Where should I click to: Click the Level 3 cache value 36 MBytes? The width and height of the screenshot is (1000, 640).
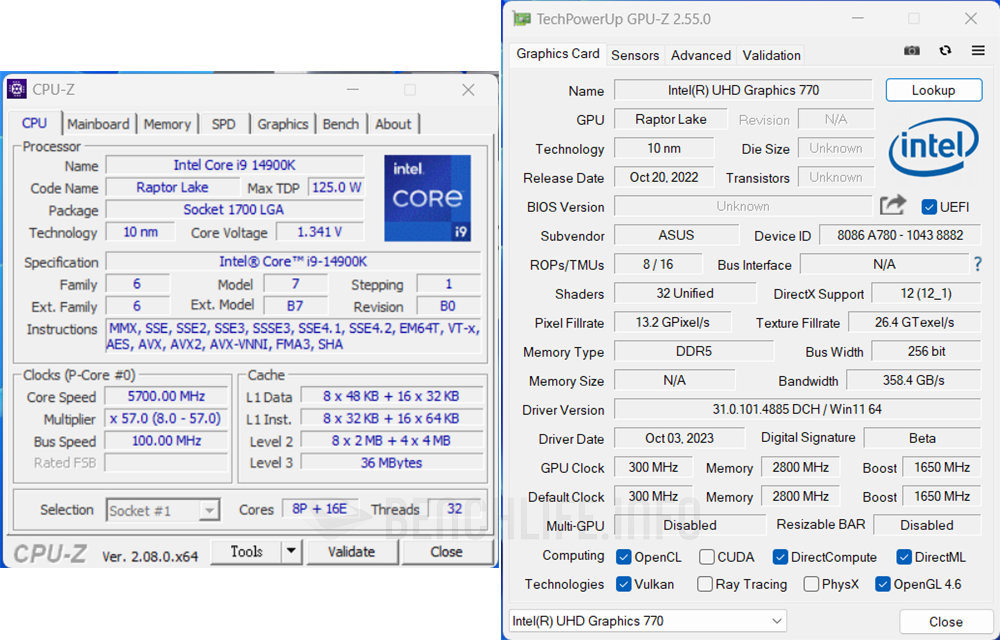pos(392,463)
